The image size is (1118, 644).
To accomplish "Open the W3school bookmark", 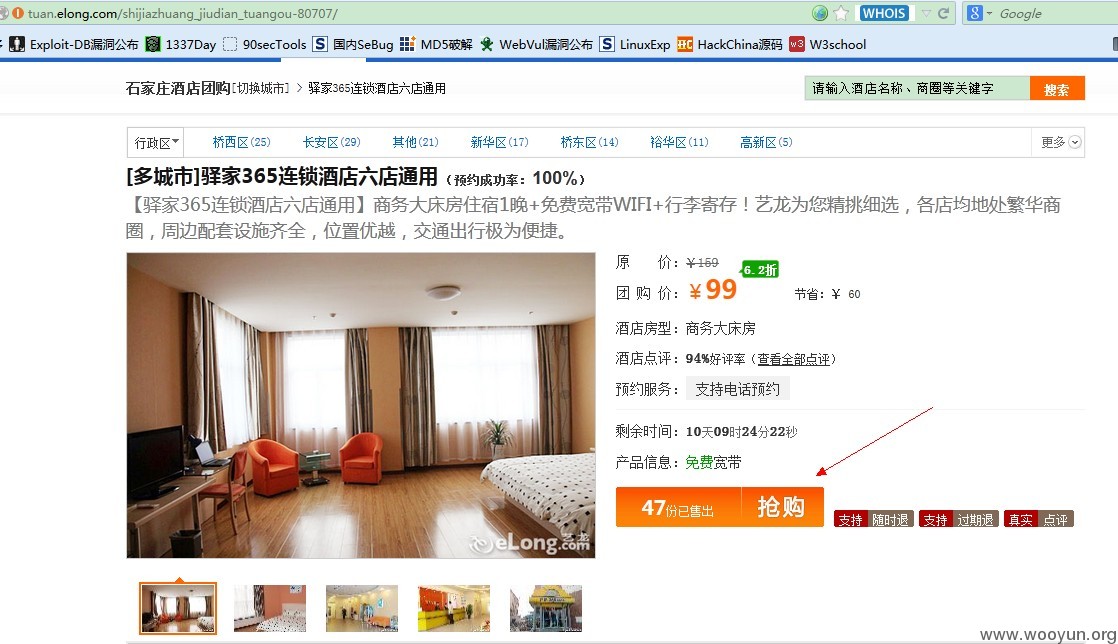I will (x=828, y=44).
